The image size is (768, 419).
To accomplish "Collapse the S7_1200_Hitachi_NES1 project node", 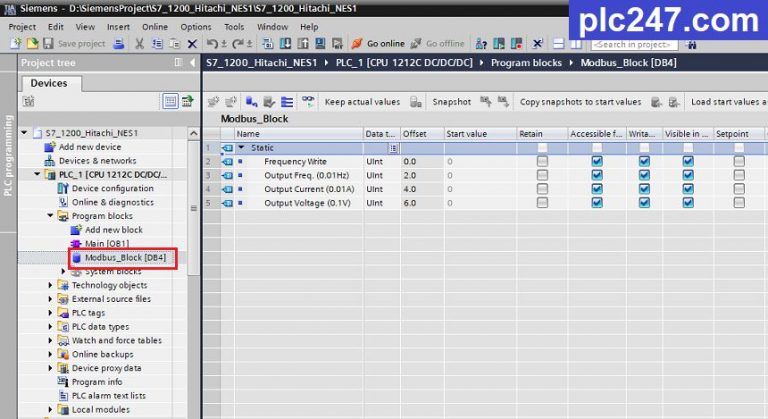I will (24, 132).
